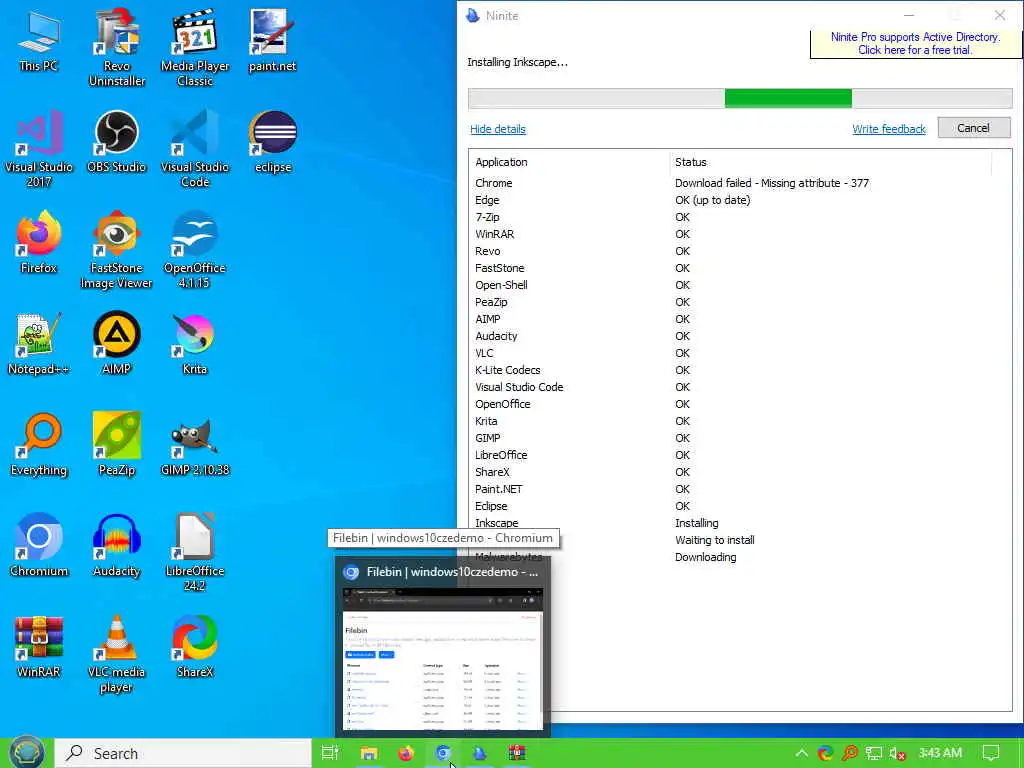Select the PeaZip desktop shortcut
Screen dimensions: 1024x768
(117, 445)
